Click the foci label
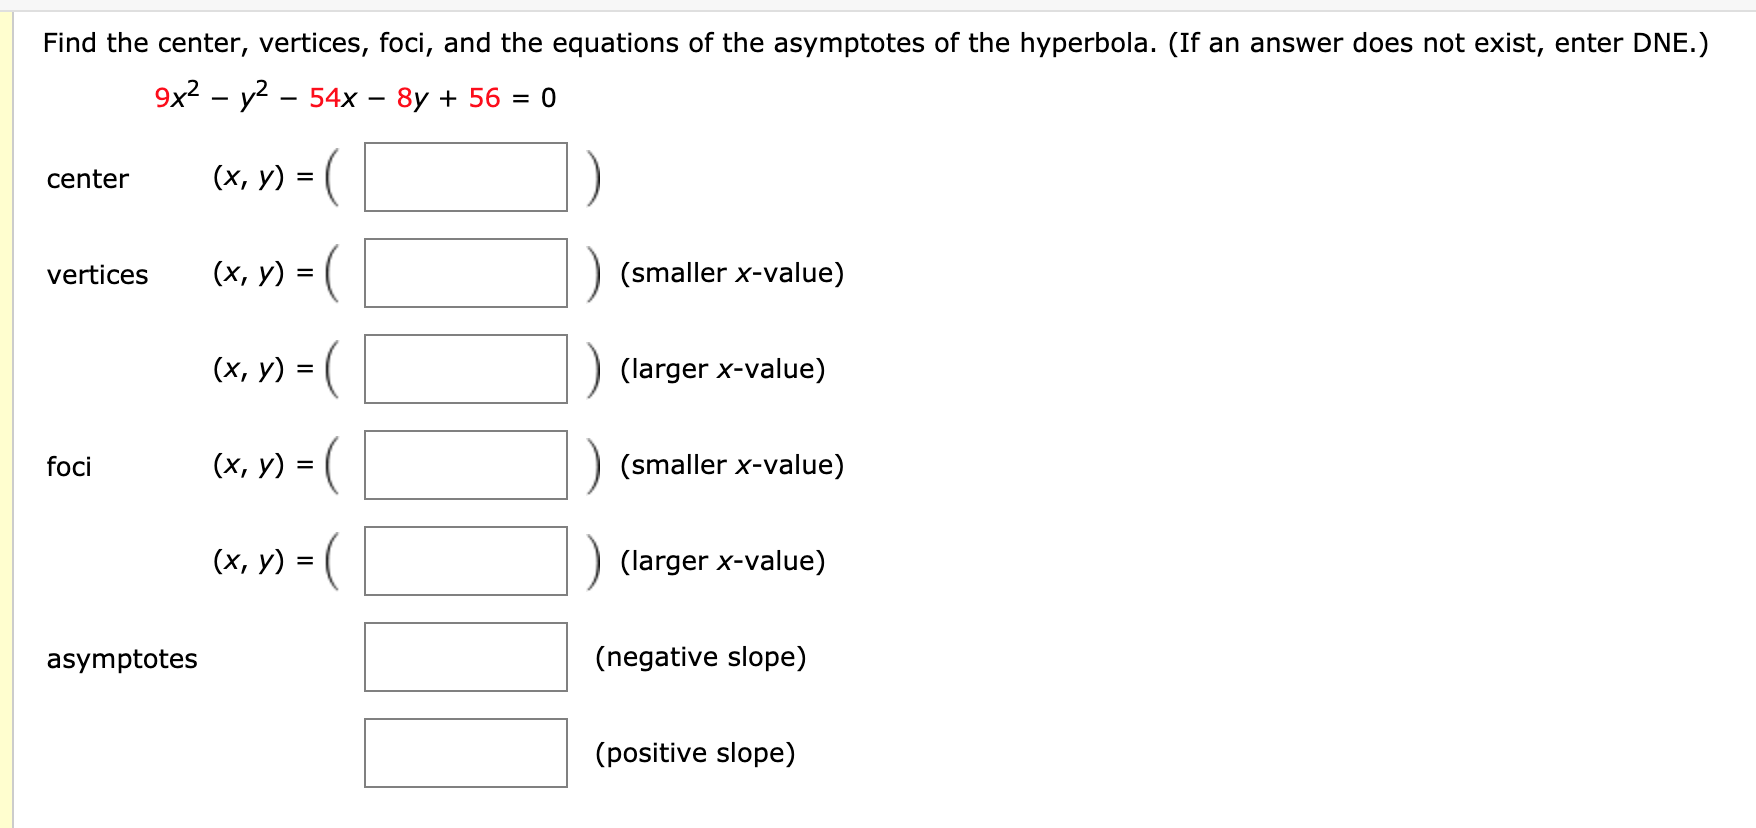Viewport: 1756px width, 828px height. coord(69,466)
